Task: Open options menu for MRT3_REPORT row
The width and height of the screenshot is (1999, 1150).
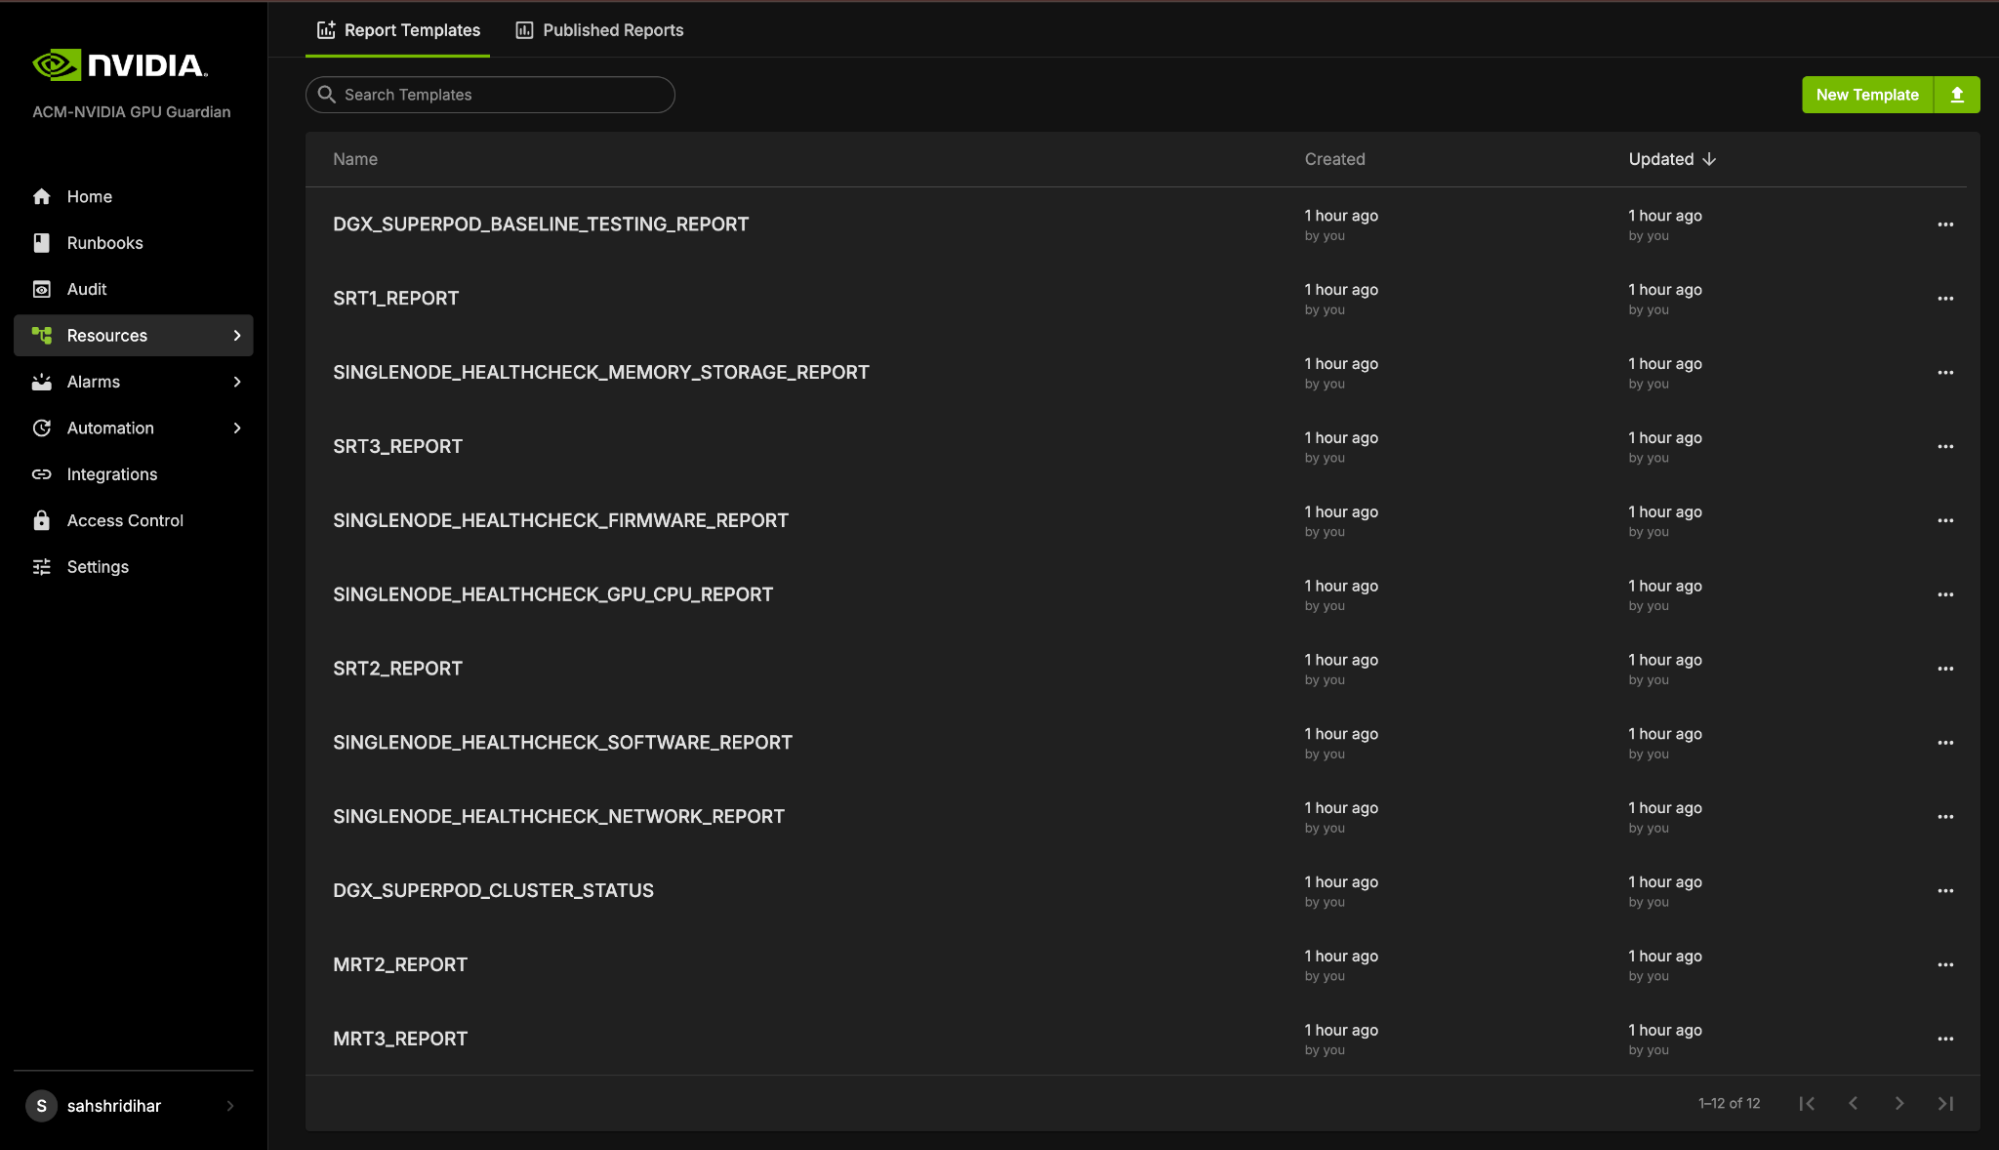Action: (1944, 1039)
